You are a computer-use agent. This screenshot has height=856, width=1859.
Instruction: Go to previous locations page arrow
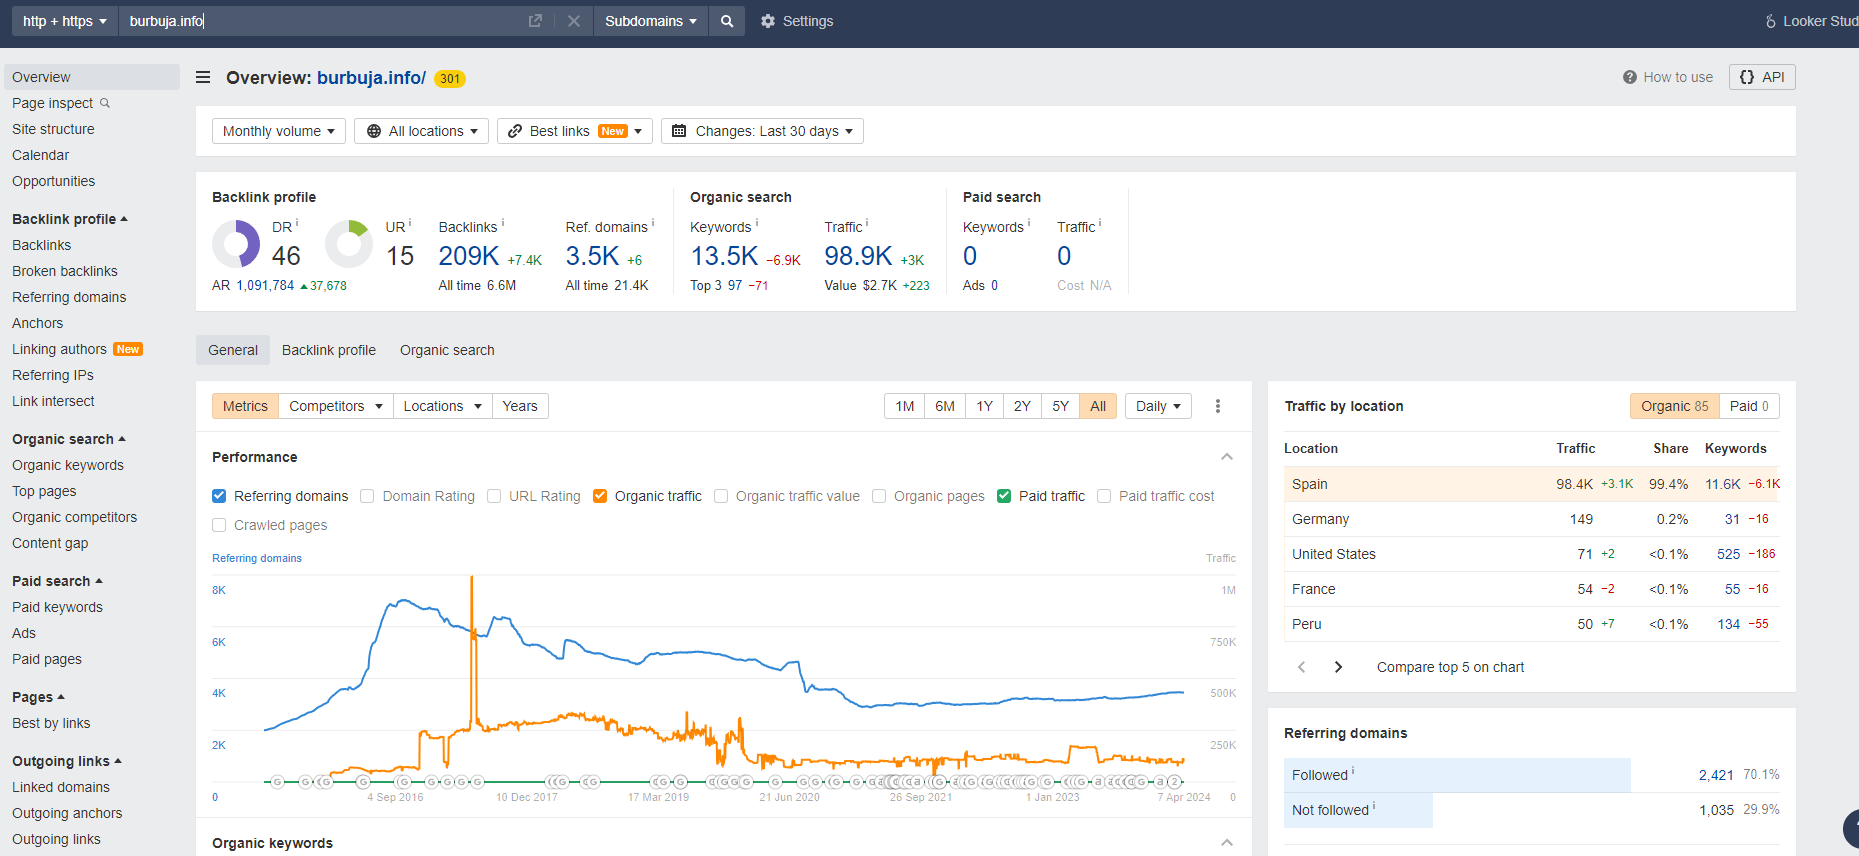pos(1301,667)
